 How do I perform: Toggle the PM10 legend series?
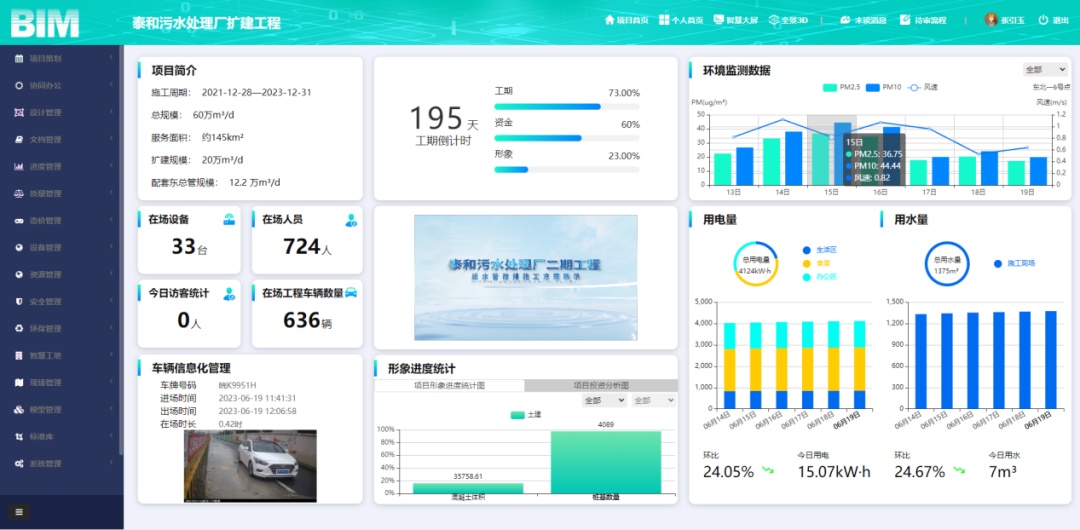click(x=885, y=88)
